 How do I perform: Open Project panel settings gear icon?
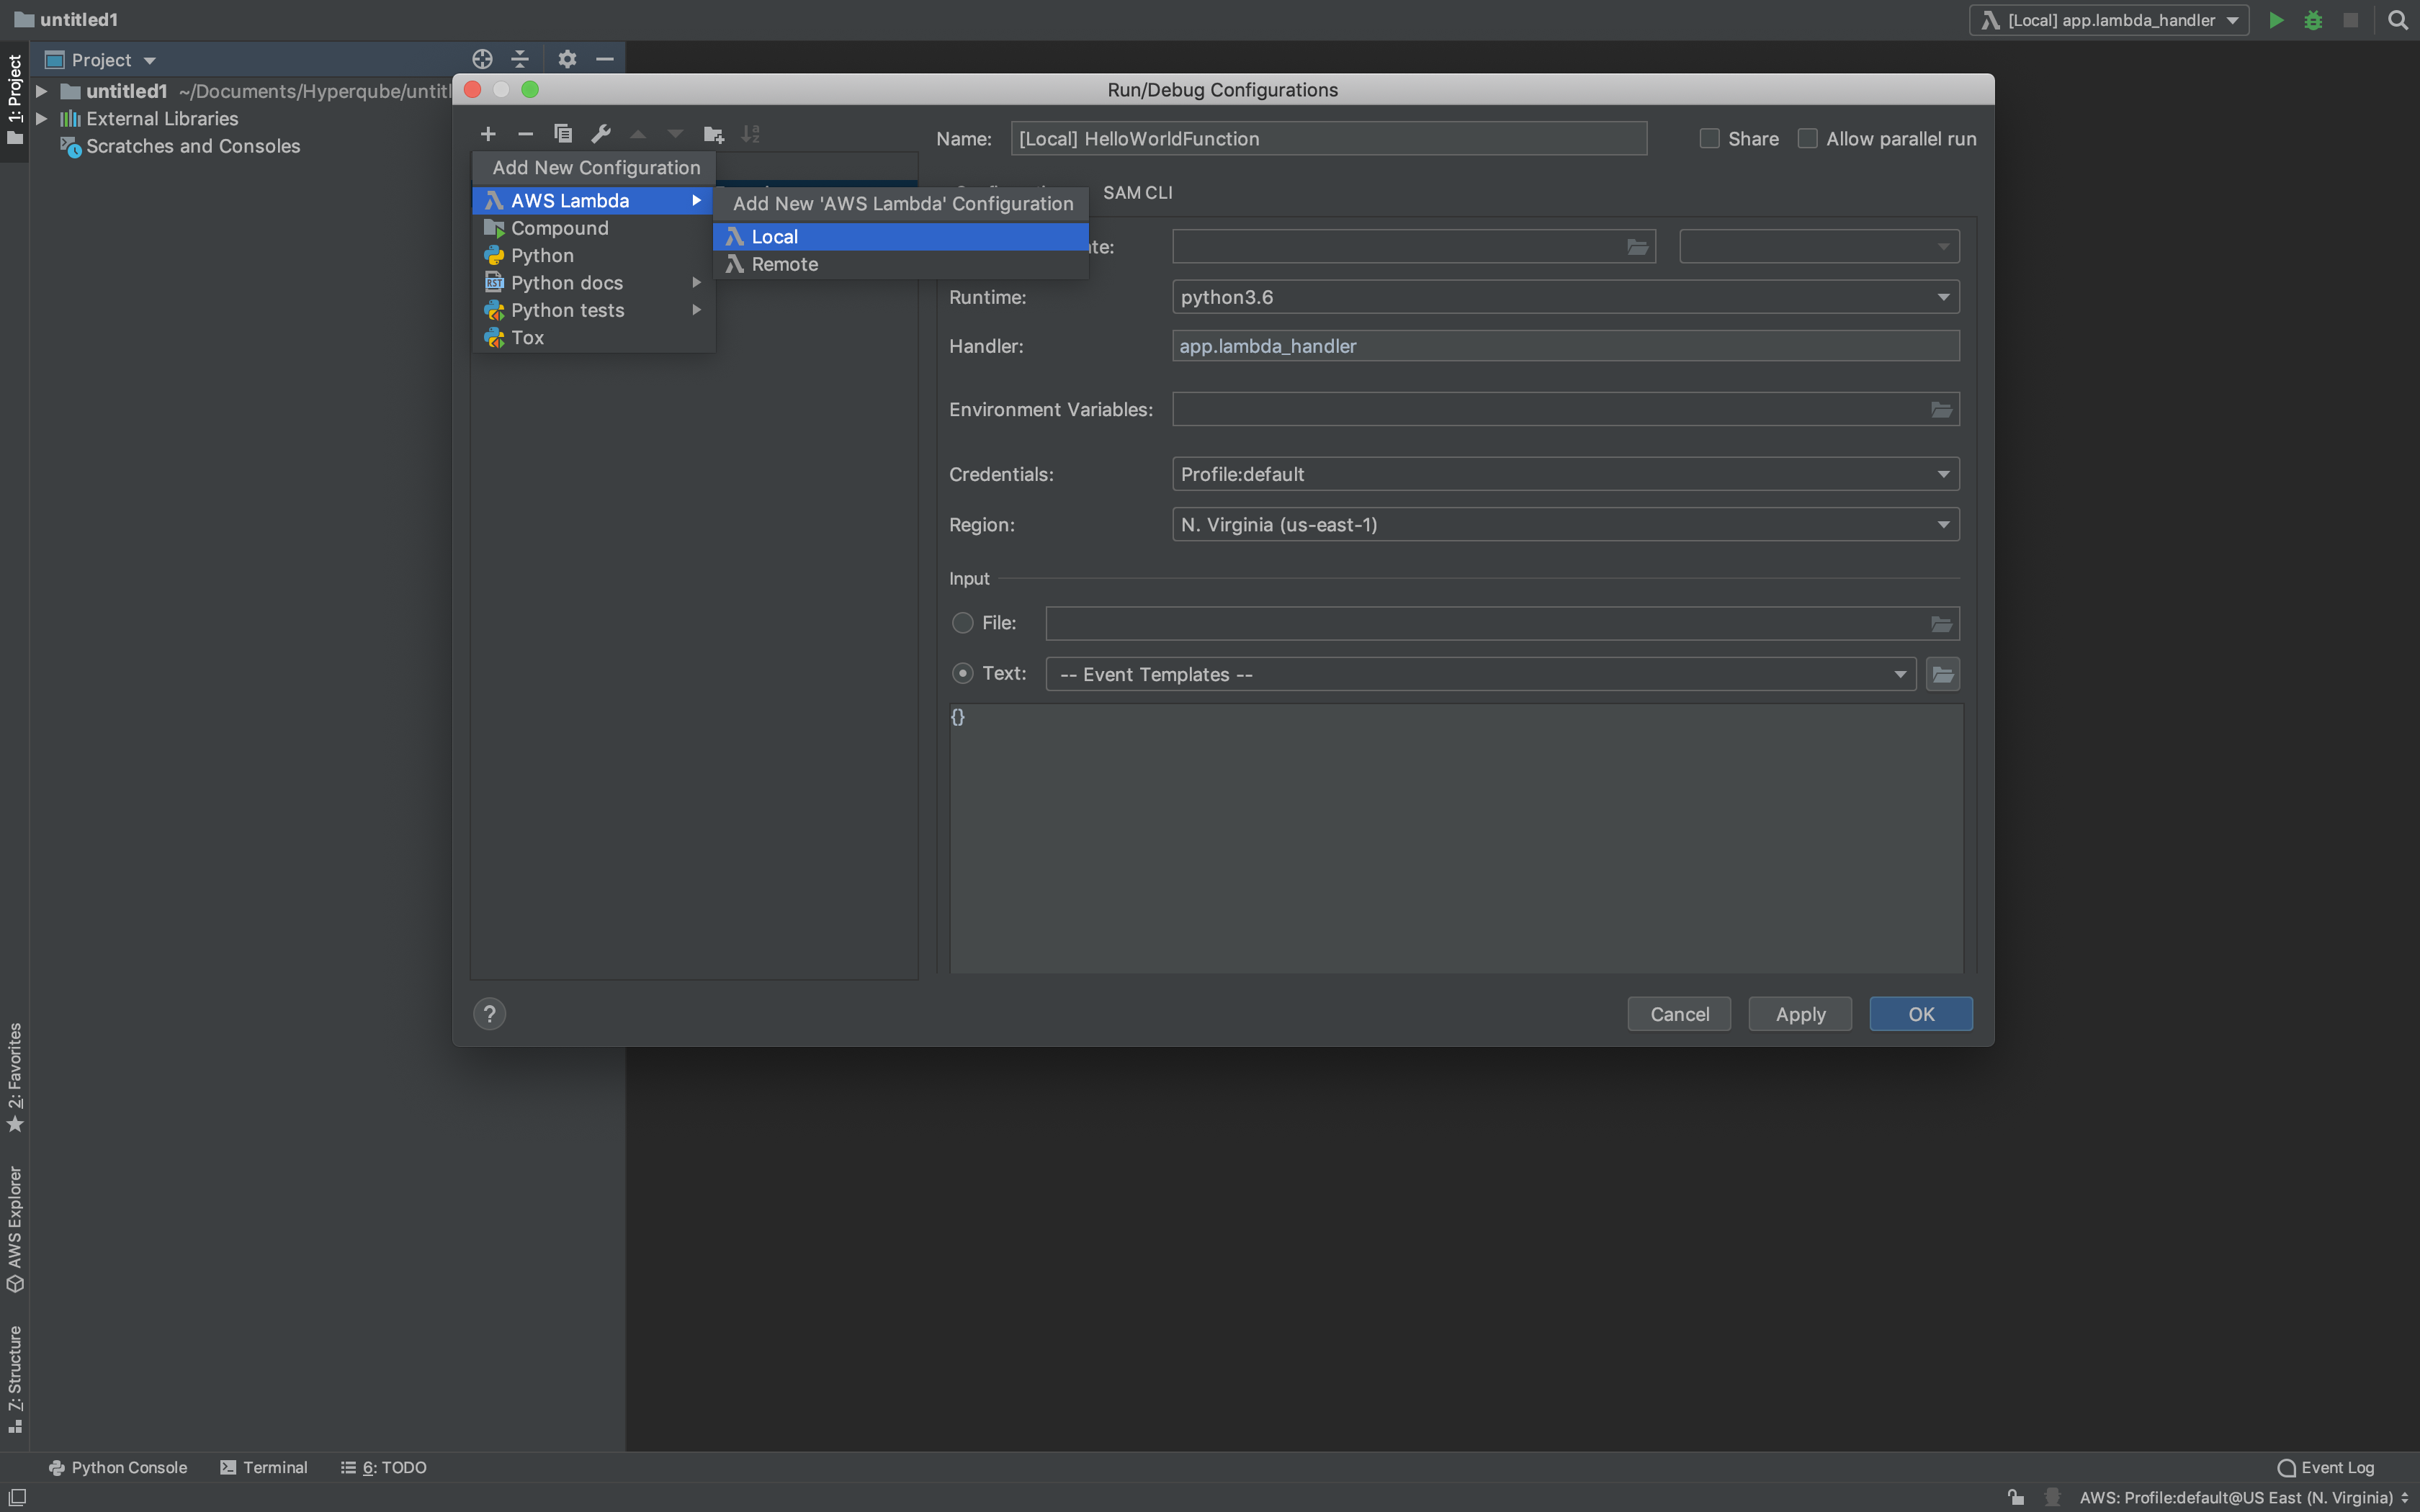click(x=567, y=59)
